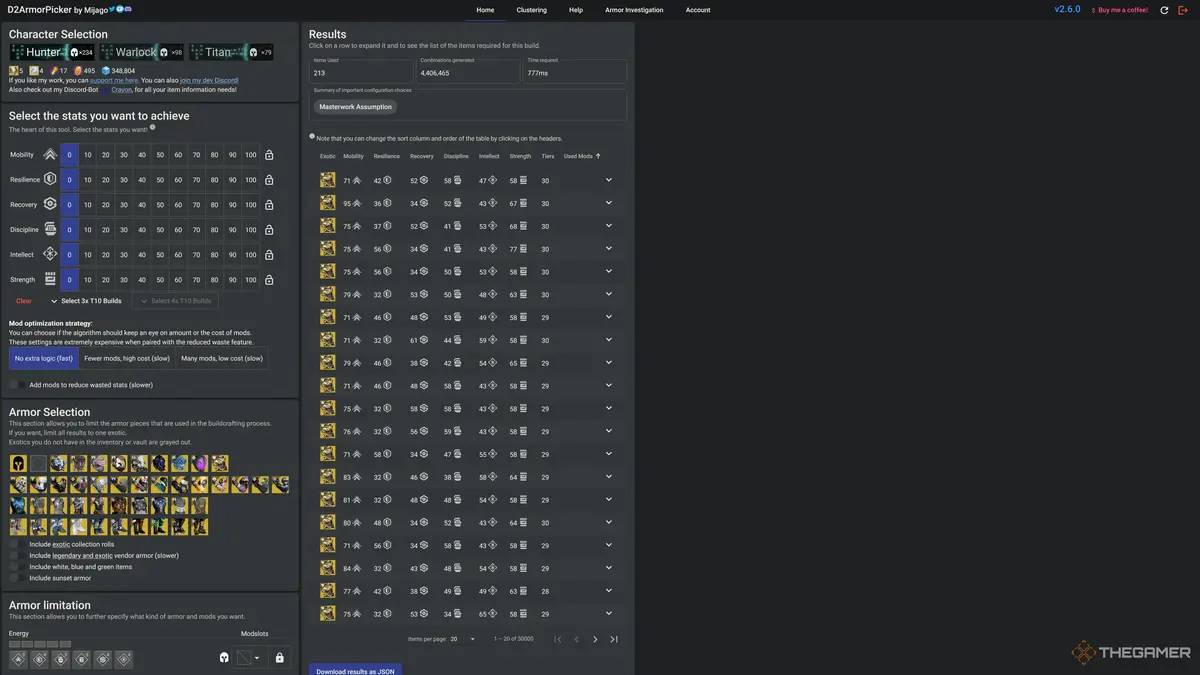Toggle 'Include sunset armor'
Viewport: 1200px width, 675px height.
pyautogui.click(x=18, y=578)
